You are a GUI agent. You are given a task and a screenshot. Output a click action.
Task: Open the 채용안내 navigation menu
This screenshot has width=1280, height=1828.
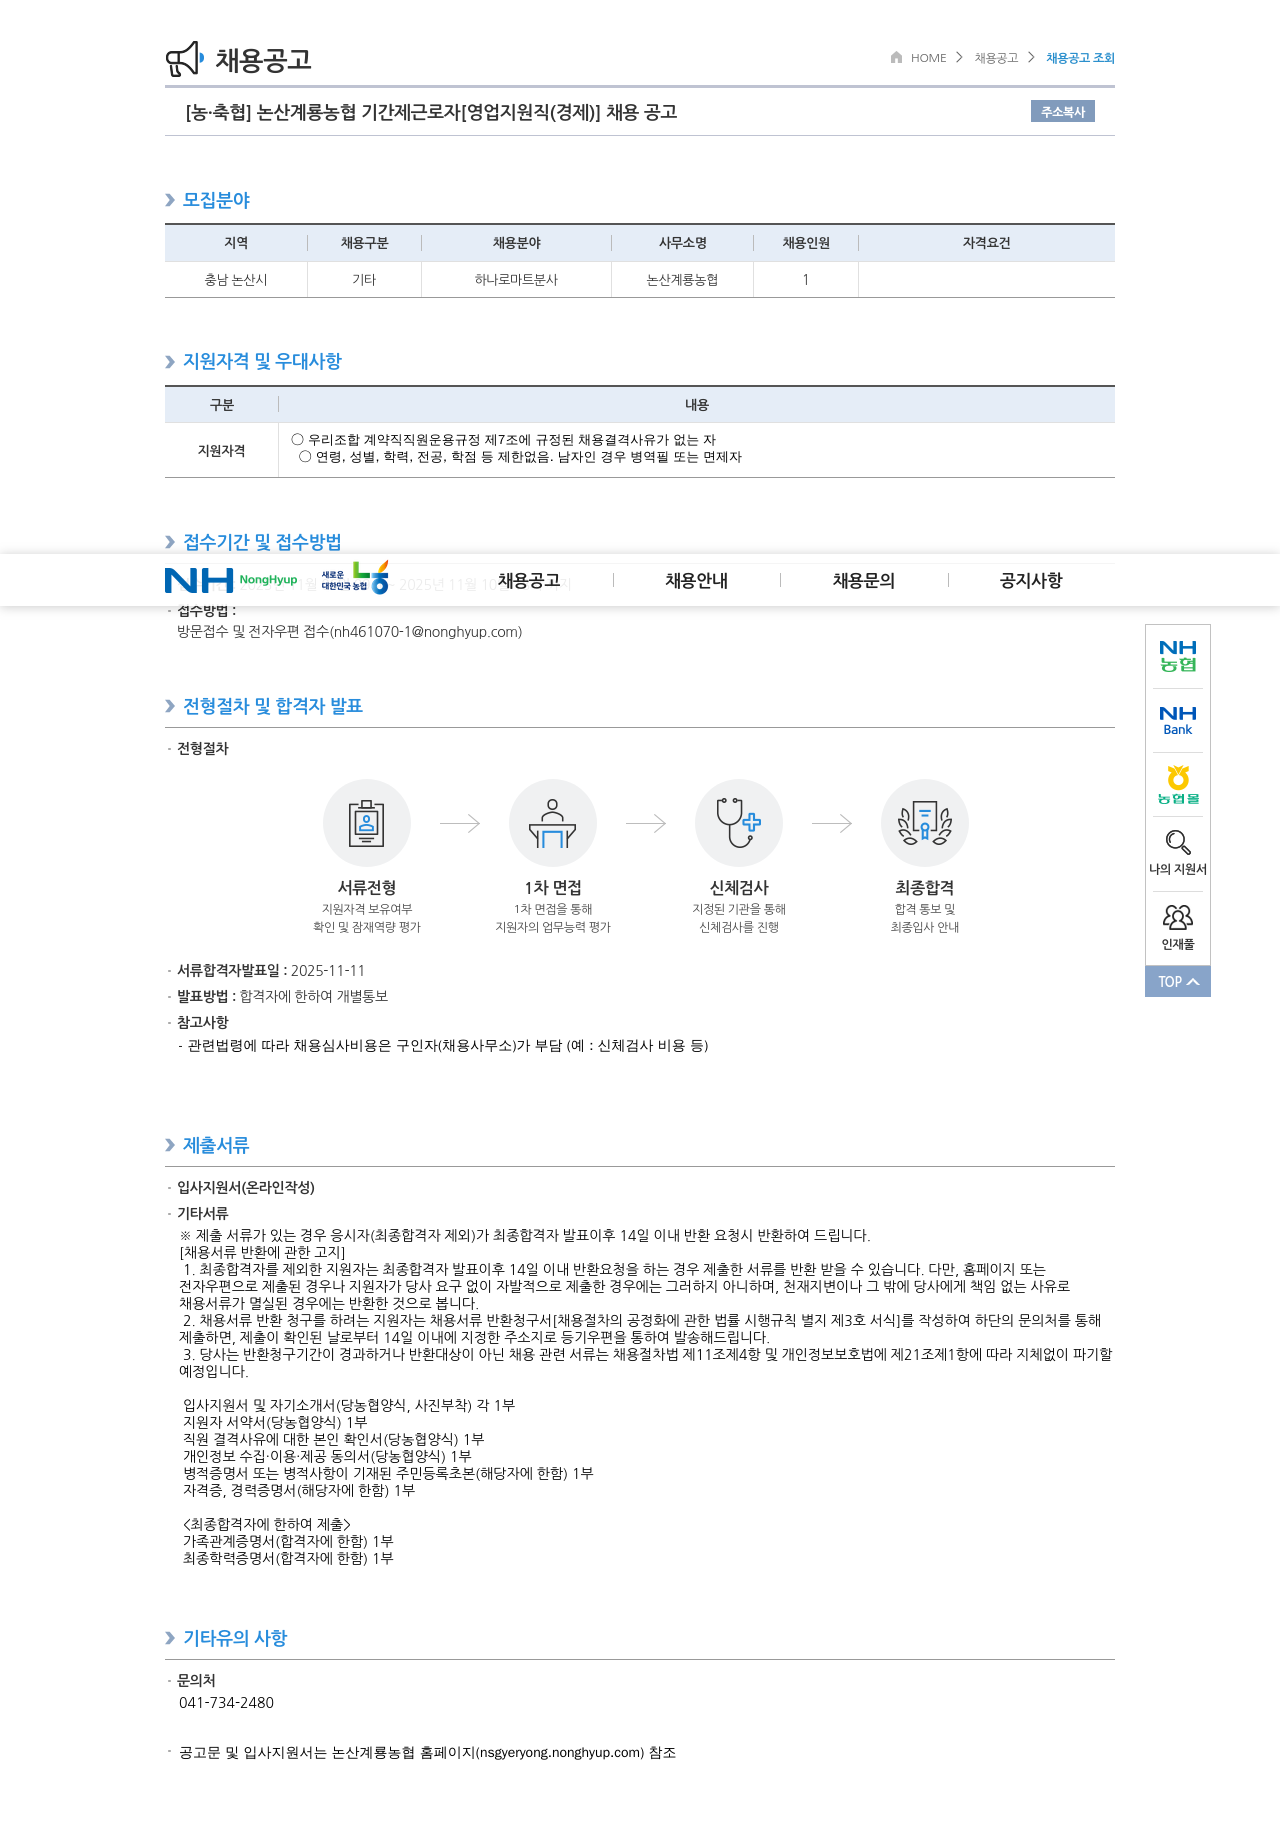pyautogui.click(x=697, y=580)
